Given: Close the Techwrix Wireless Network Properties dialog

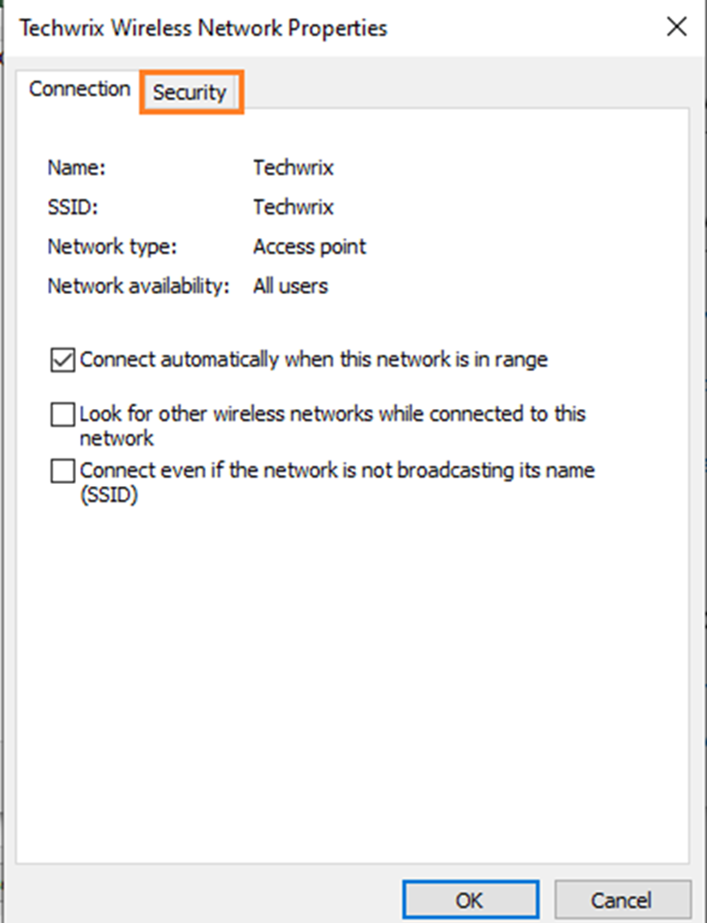Looking at the screenshot, I should coord(676,27).
